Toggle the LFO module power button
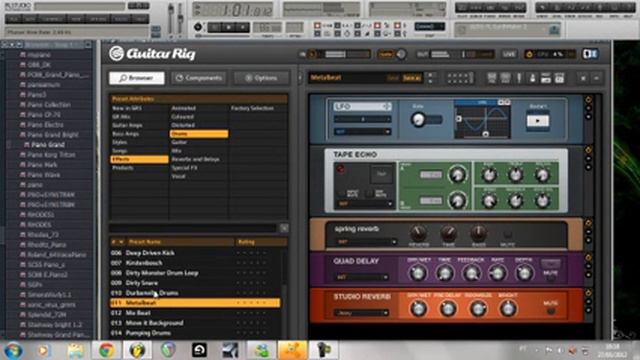The height and width of the screenshot is (360, 640). click(x=588, y=100)
